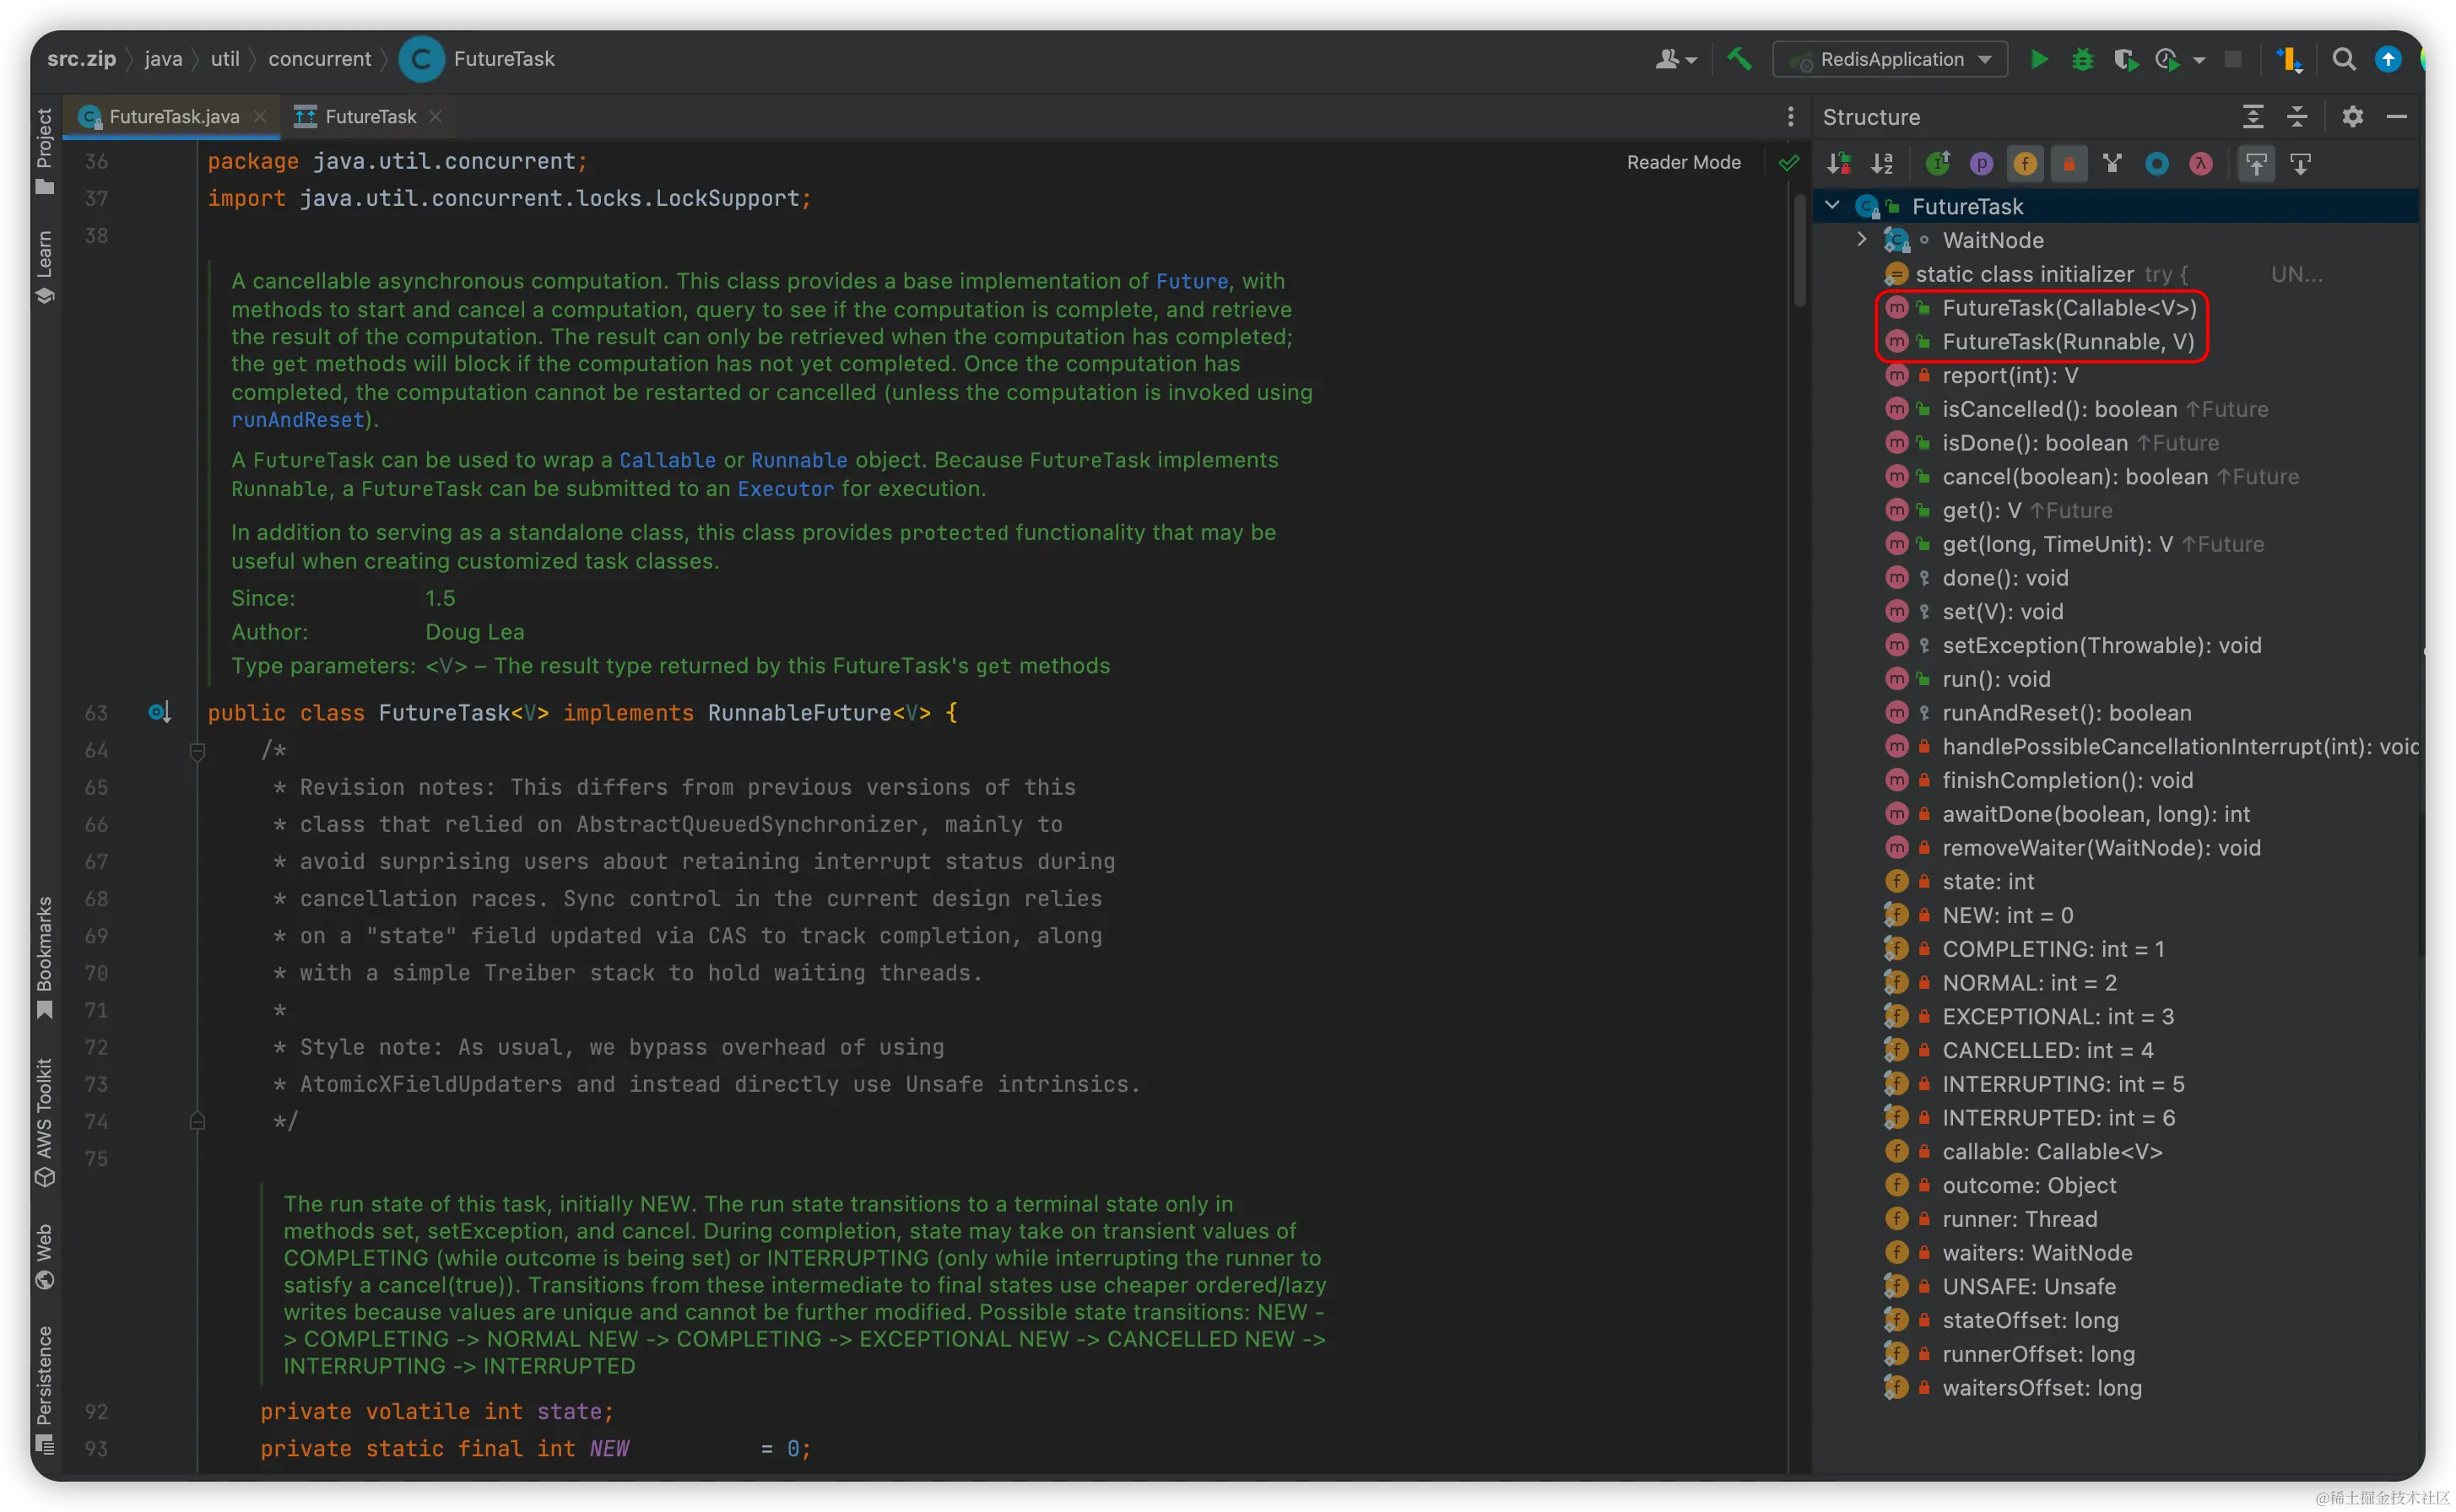Toggle Show Inherited green I icon
The height and width of the screenshot is (1512, 2456).
pyautogui.click(x=1938, y=163)
